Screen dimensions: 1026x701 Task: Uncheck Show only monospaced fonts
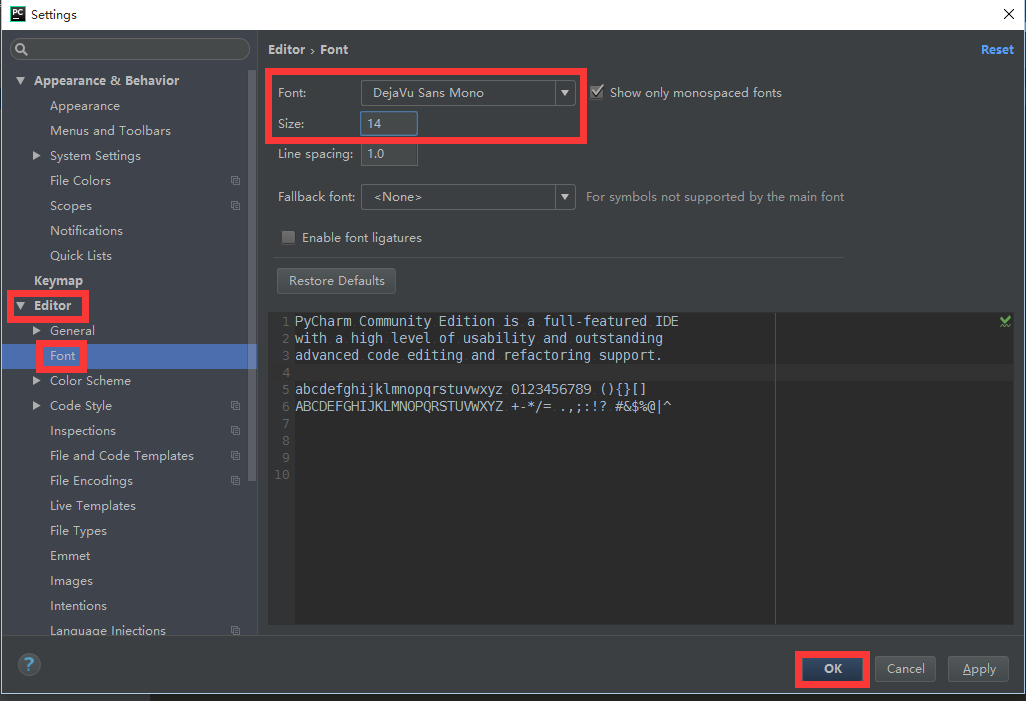pyautogui.click(x=596, y=91)
